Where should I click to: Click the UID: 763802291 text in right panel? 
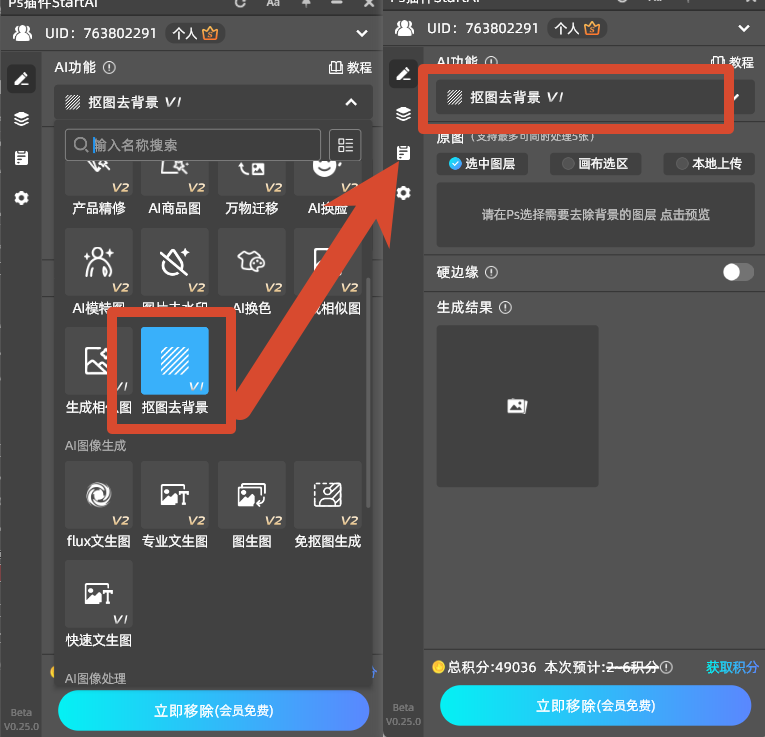(x=483, y=28)
